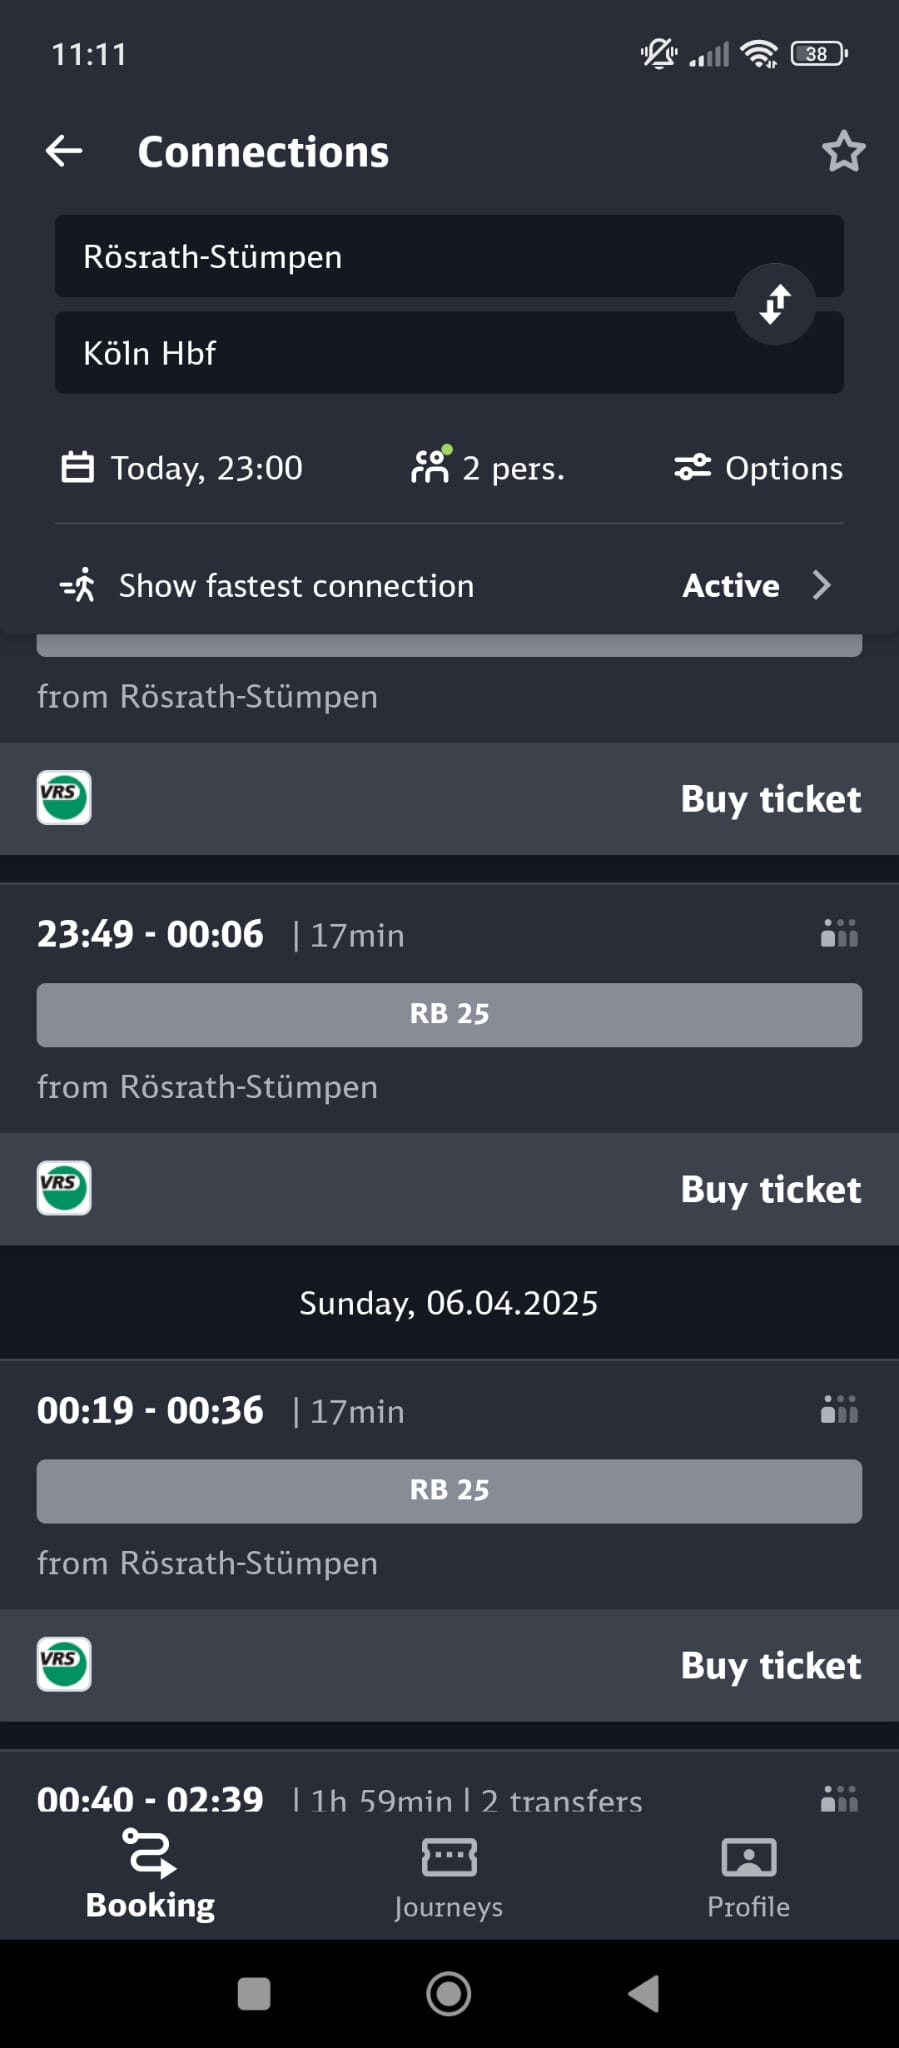Open the Active chevron for fastest connection
The image size is (899, 2048).
point(822,585)
